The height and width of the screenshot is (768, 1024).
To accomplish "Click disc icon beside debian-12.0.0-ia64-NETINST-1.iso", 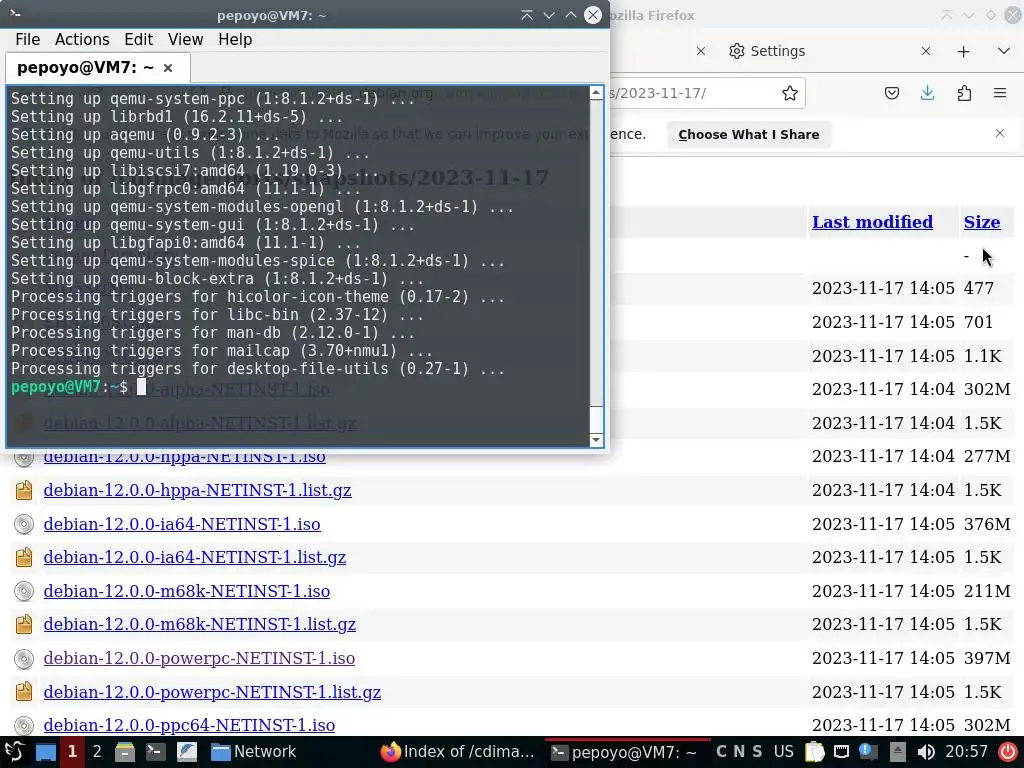I will [x=24, y=524].
